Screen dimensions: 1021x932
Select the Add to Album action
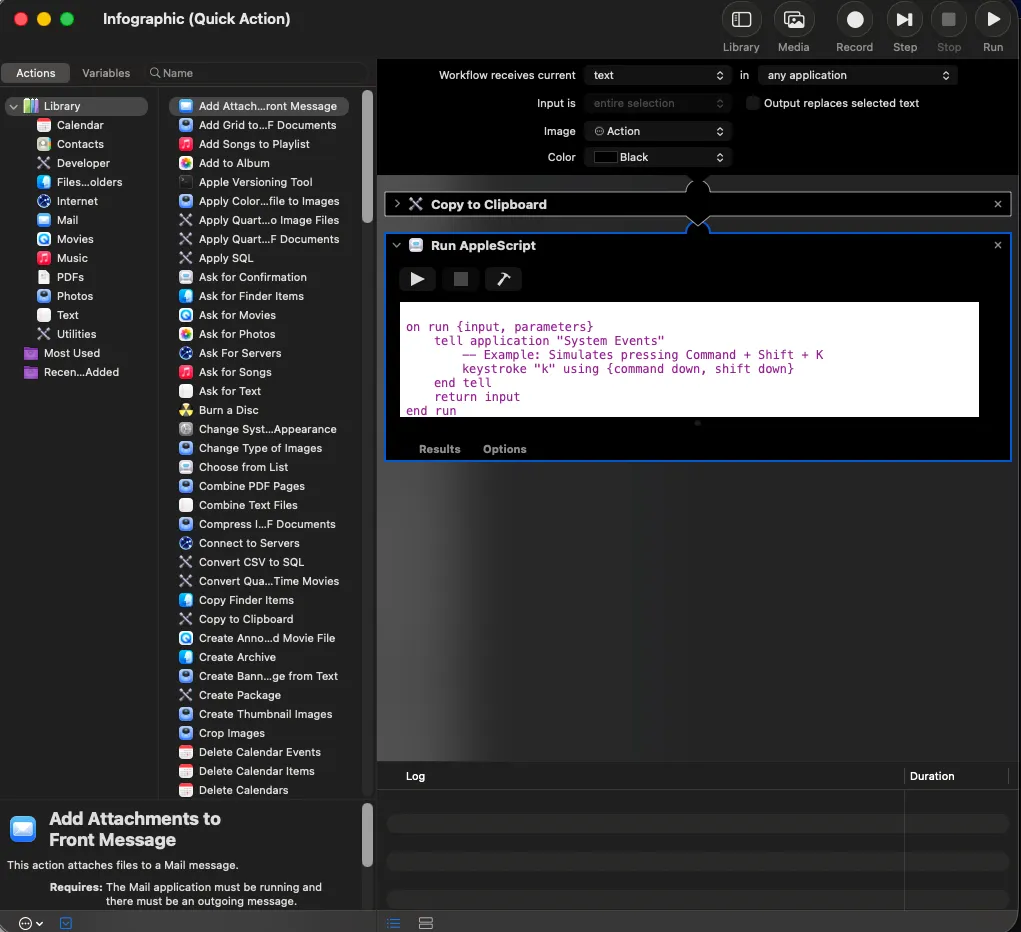click(234, 163)
